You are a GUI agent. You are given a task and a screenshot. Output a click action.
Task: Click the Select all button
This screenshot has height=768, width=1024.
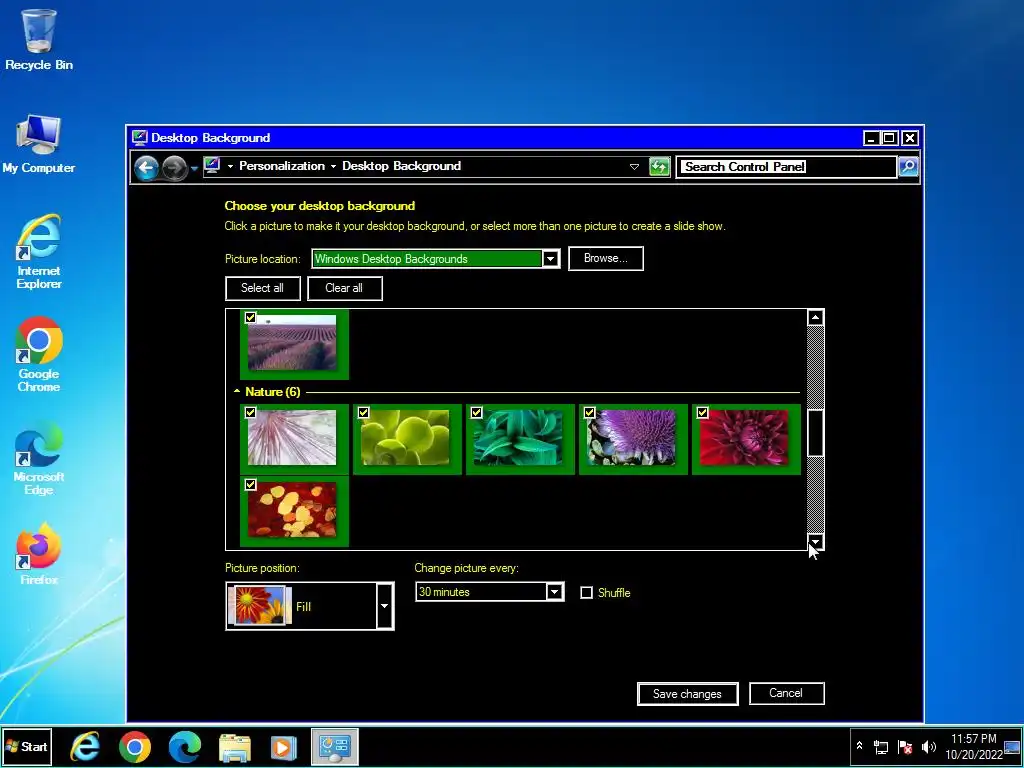pyautogui.click(x=263, y=288)
